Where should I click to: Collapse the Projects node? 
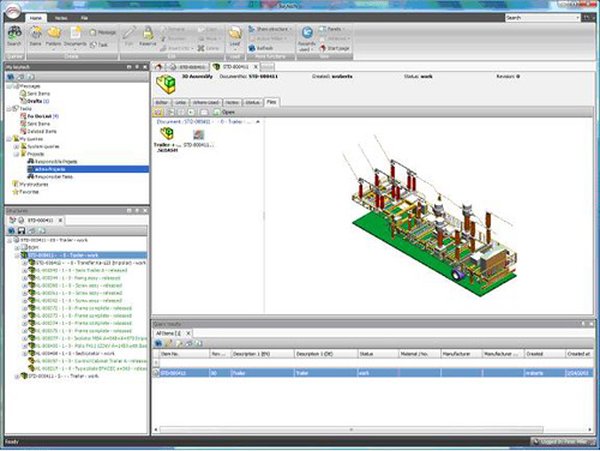tap(16, 154)
